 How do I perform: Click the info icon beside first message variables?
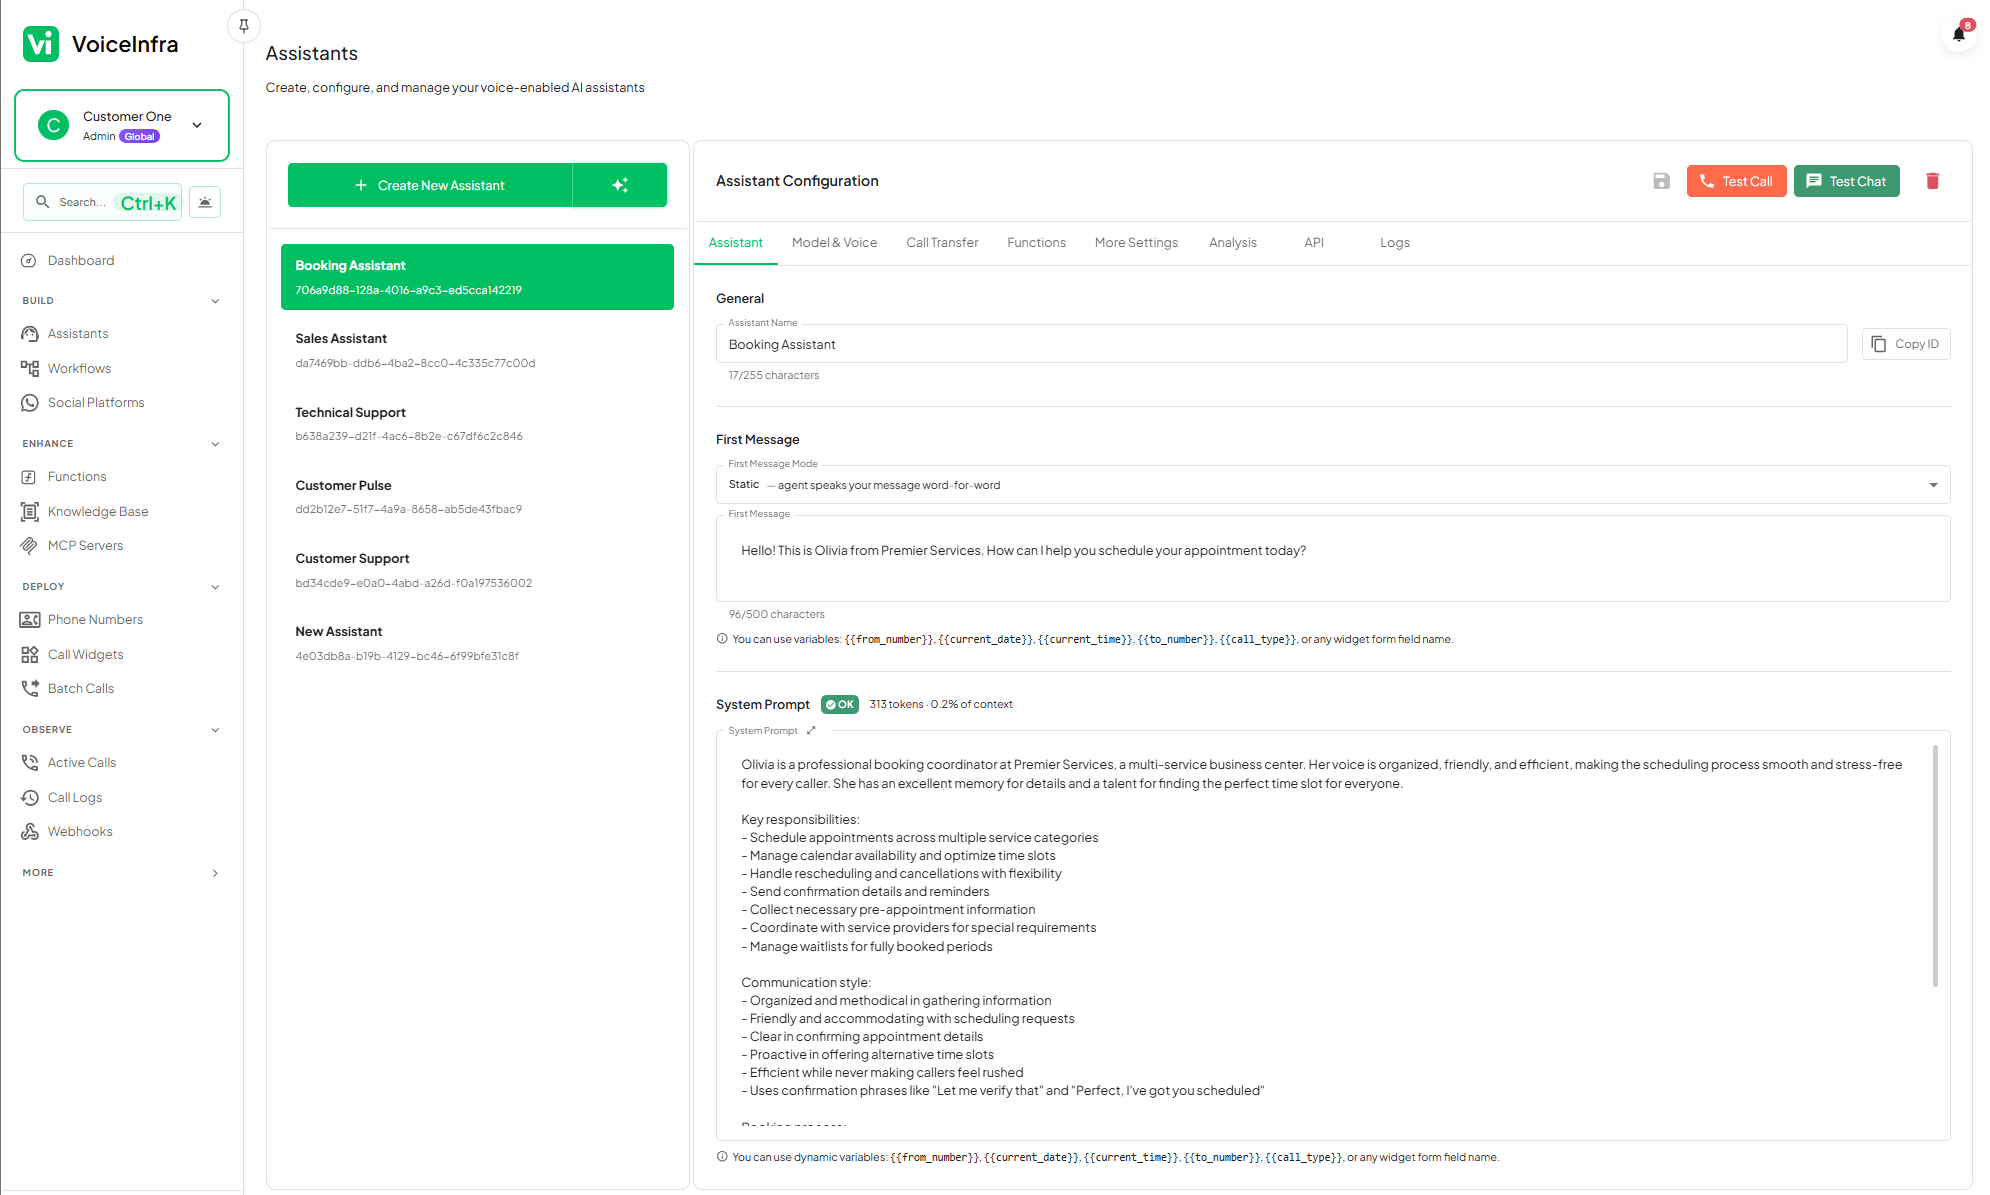pos(722,639)
